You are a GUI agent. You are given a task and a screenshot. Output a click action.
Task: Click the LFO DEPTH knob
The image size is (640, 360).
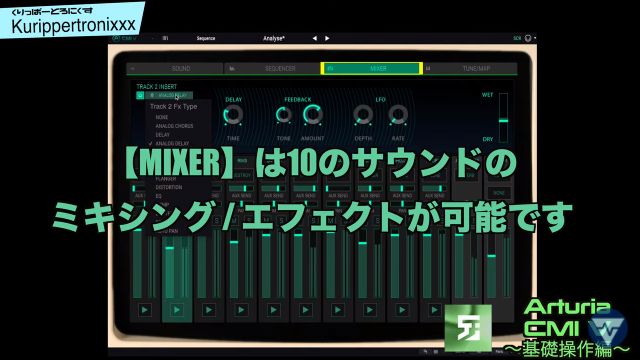[363, 115]
